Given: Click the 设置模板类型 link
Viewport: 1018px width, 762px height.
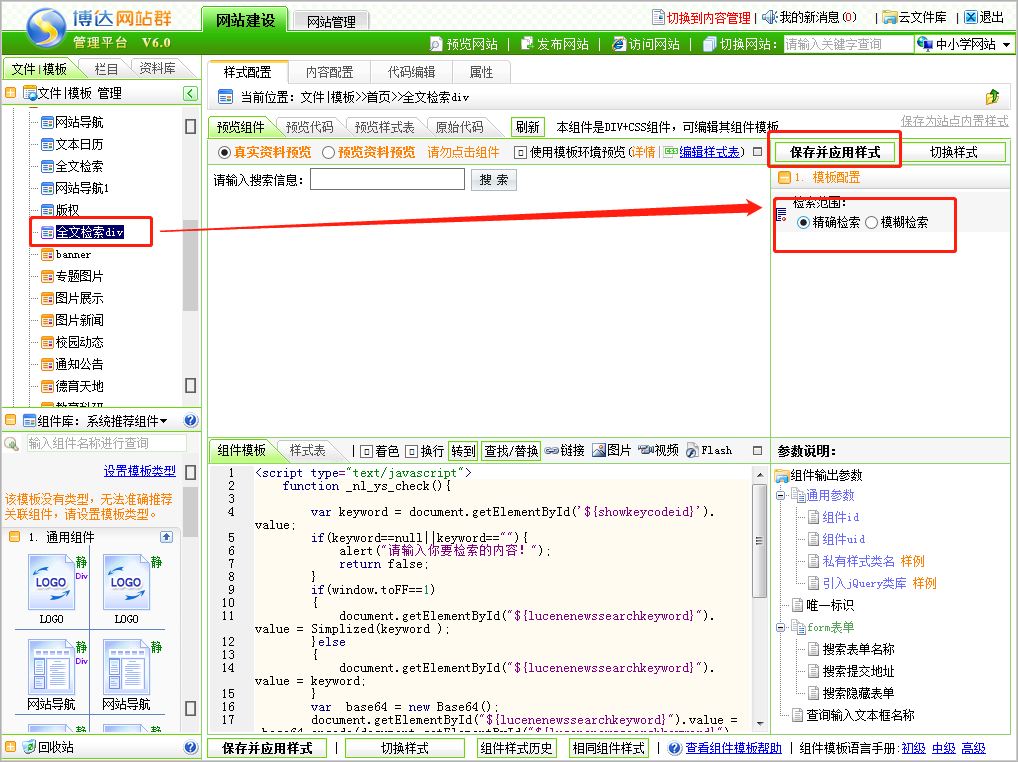Looking at the screenshot, I should point(140,471).
